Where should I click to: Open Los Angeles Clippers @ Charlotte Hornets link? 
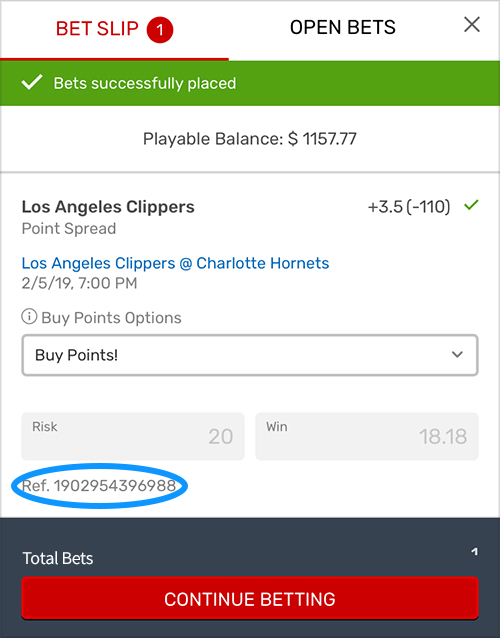(175, 263)
